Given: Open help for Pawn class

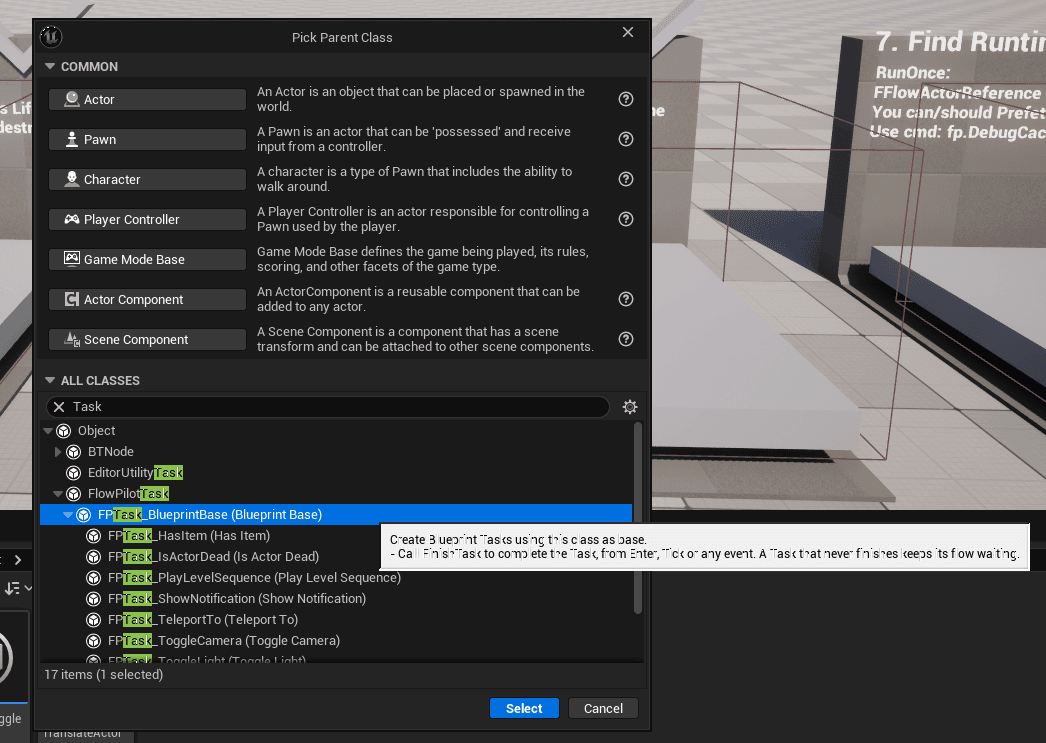Looking at the screenshot, I should [x=626, y=139].
